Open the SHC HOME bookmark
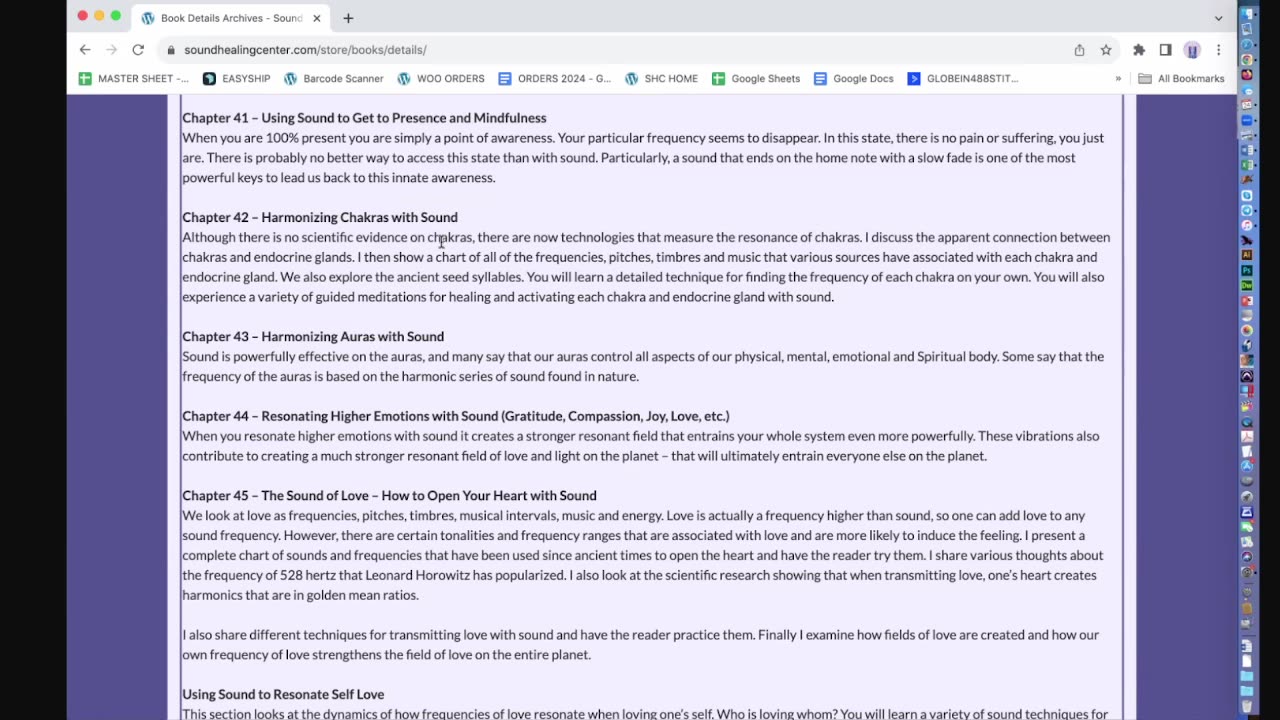Viewport: 1280px width, 720px height. click(662, 79)
